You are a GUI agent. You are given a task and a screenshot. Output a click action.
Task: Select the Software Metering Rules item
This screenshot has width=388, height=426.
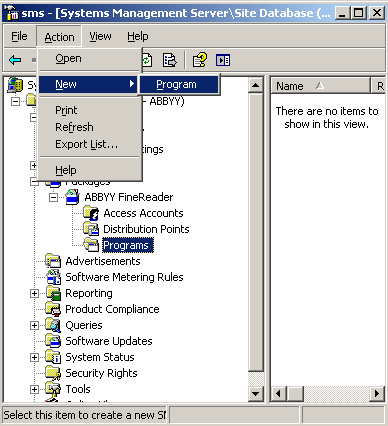(124, 277)
